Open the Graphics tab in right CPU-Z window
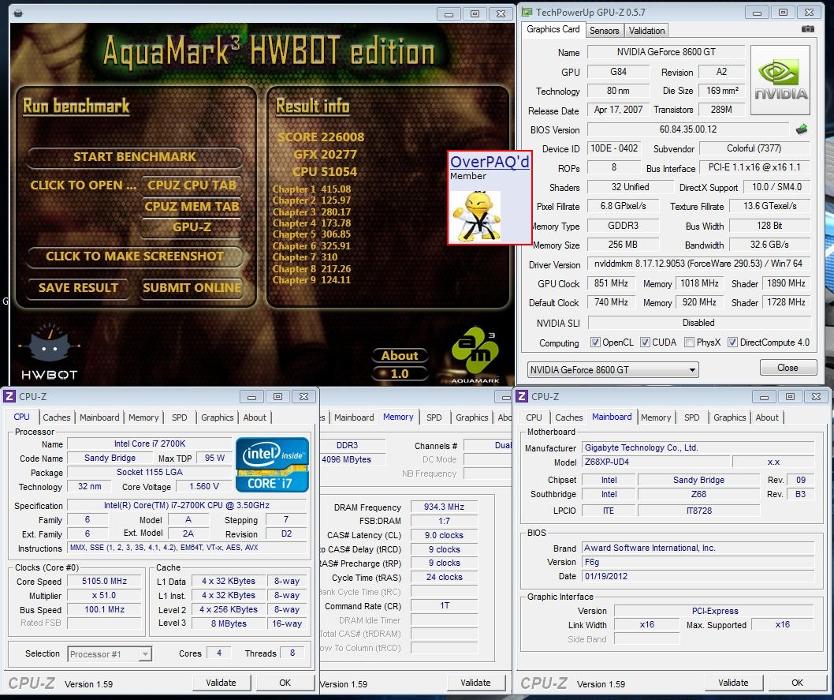Screen dimensions: 834x700 [x=729, y=418]
